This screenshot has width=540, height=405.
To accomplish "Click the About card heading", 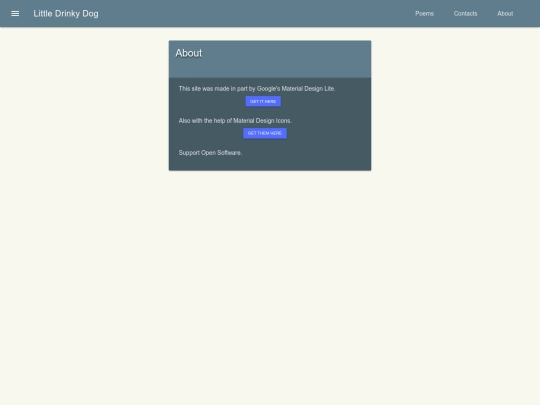I will pyautogui.click(x=189, y=53).
